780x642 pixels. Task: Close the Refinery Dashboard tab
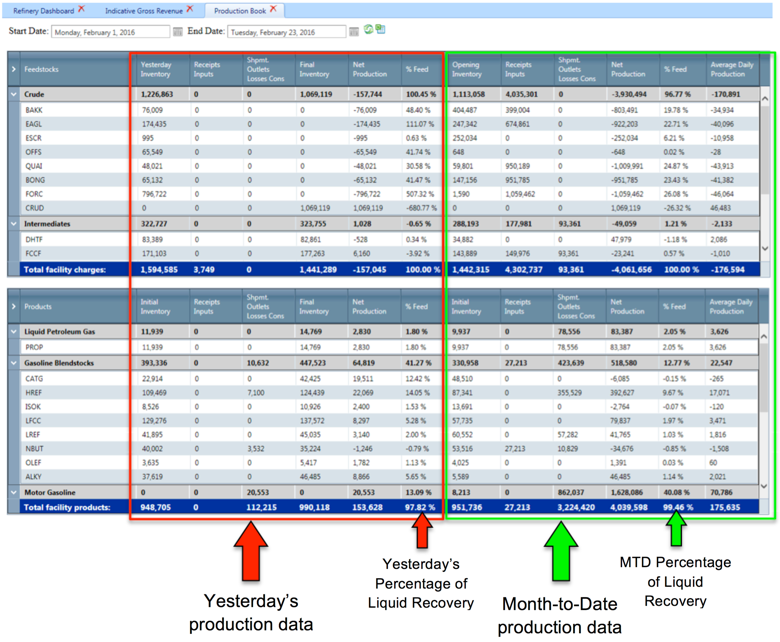click(82, 9)
